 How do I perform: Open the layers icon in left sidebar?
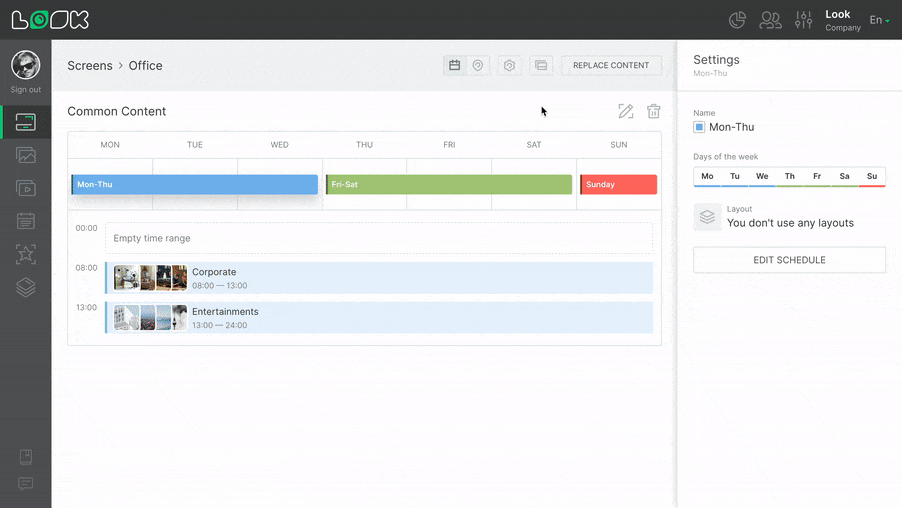[x=26, y=287]
